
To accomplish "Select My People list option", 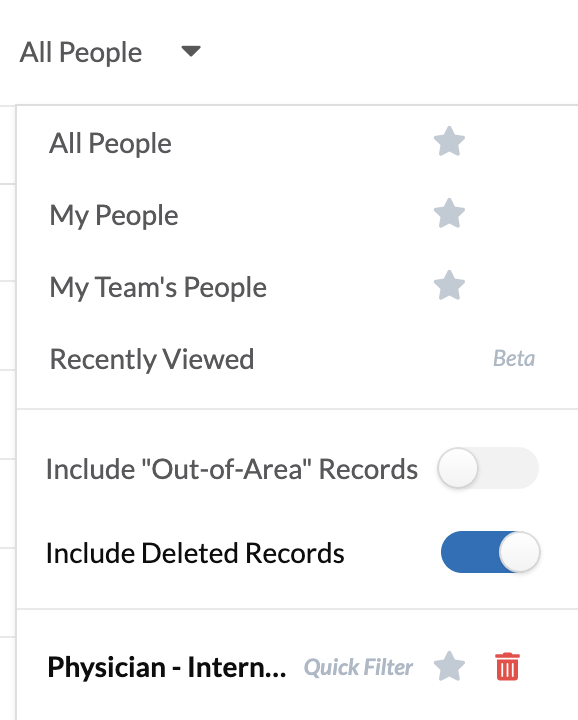I will [114, 215].
